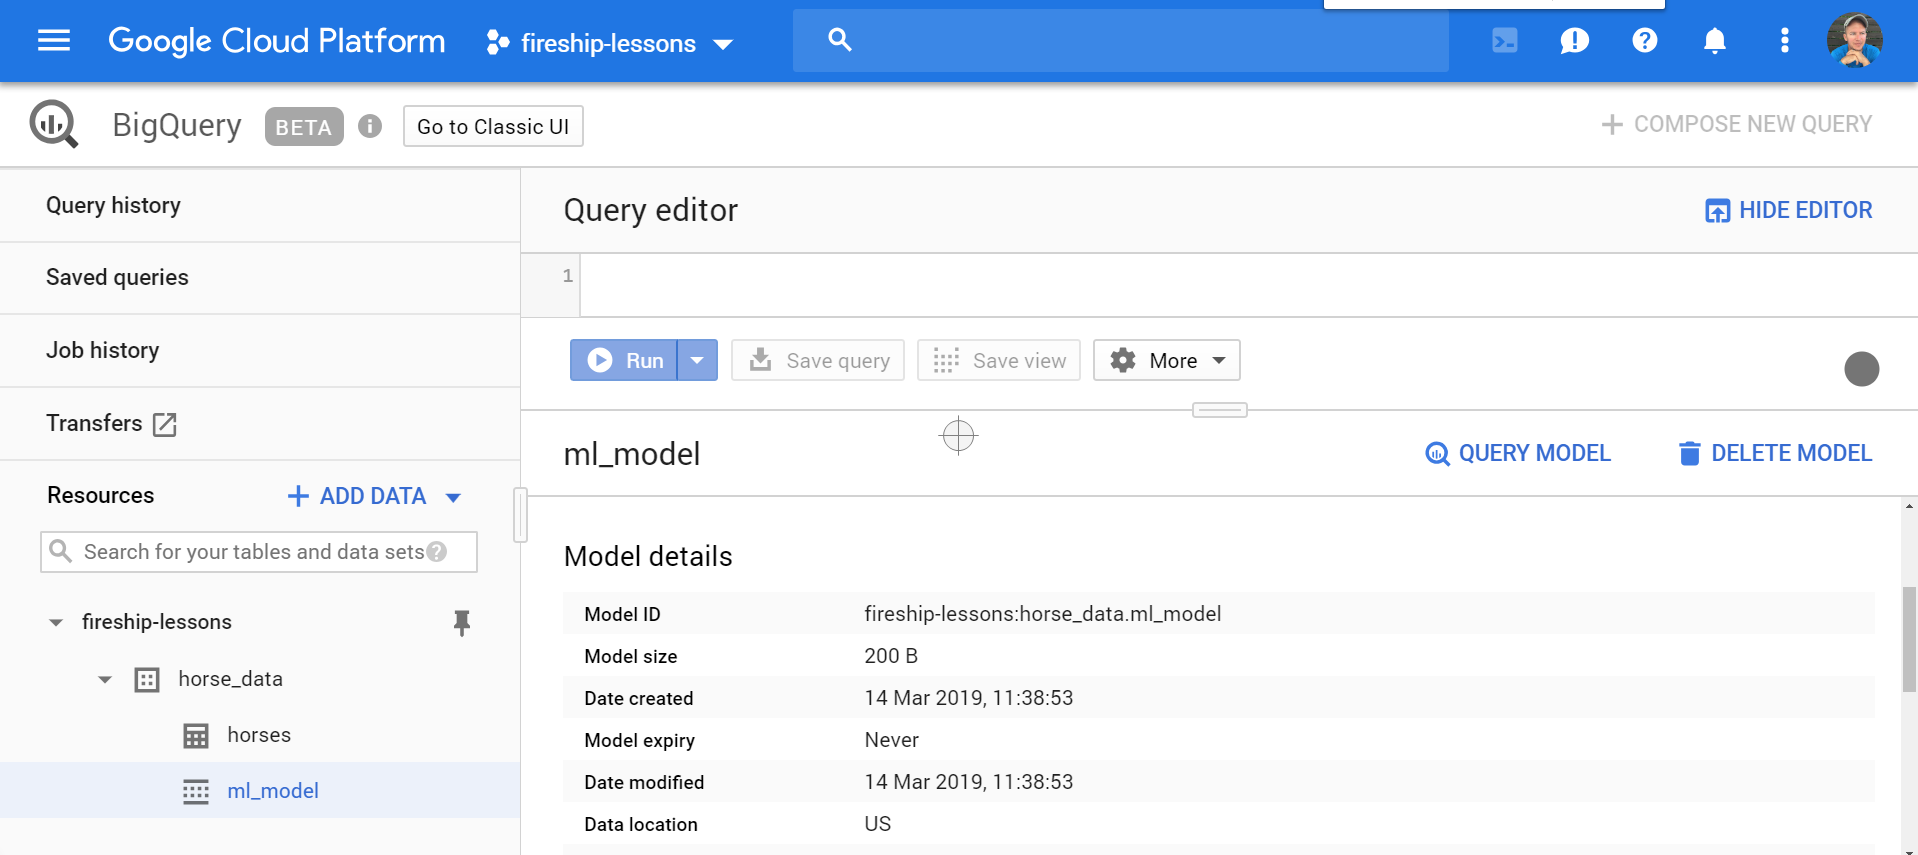Click the Go to Classic UI button

[x=493, y=127]
